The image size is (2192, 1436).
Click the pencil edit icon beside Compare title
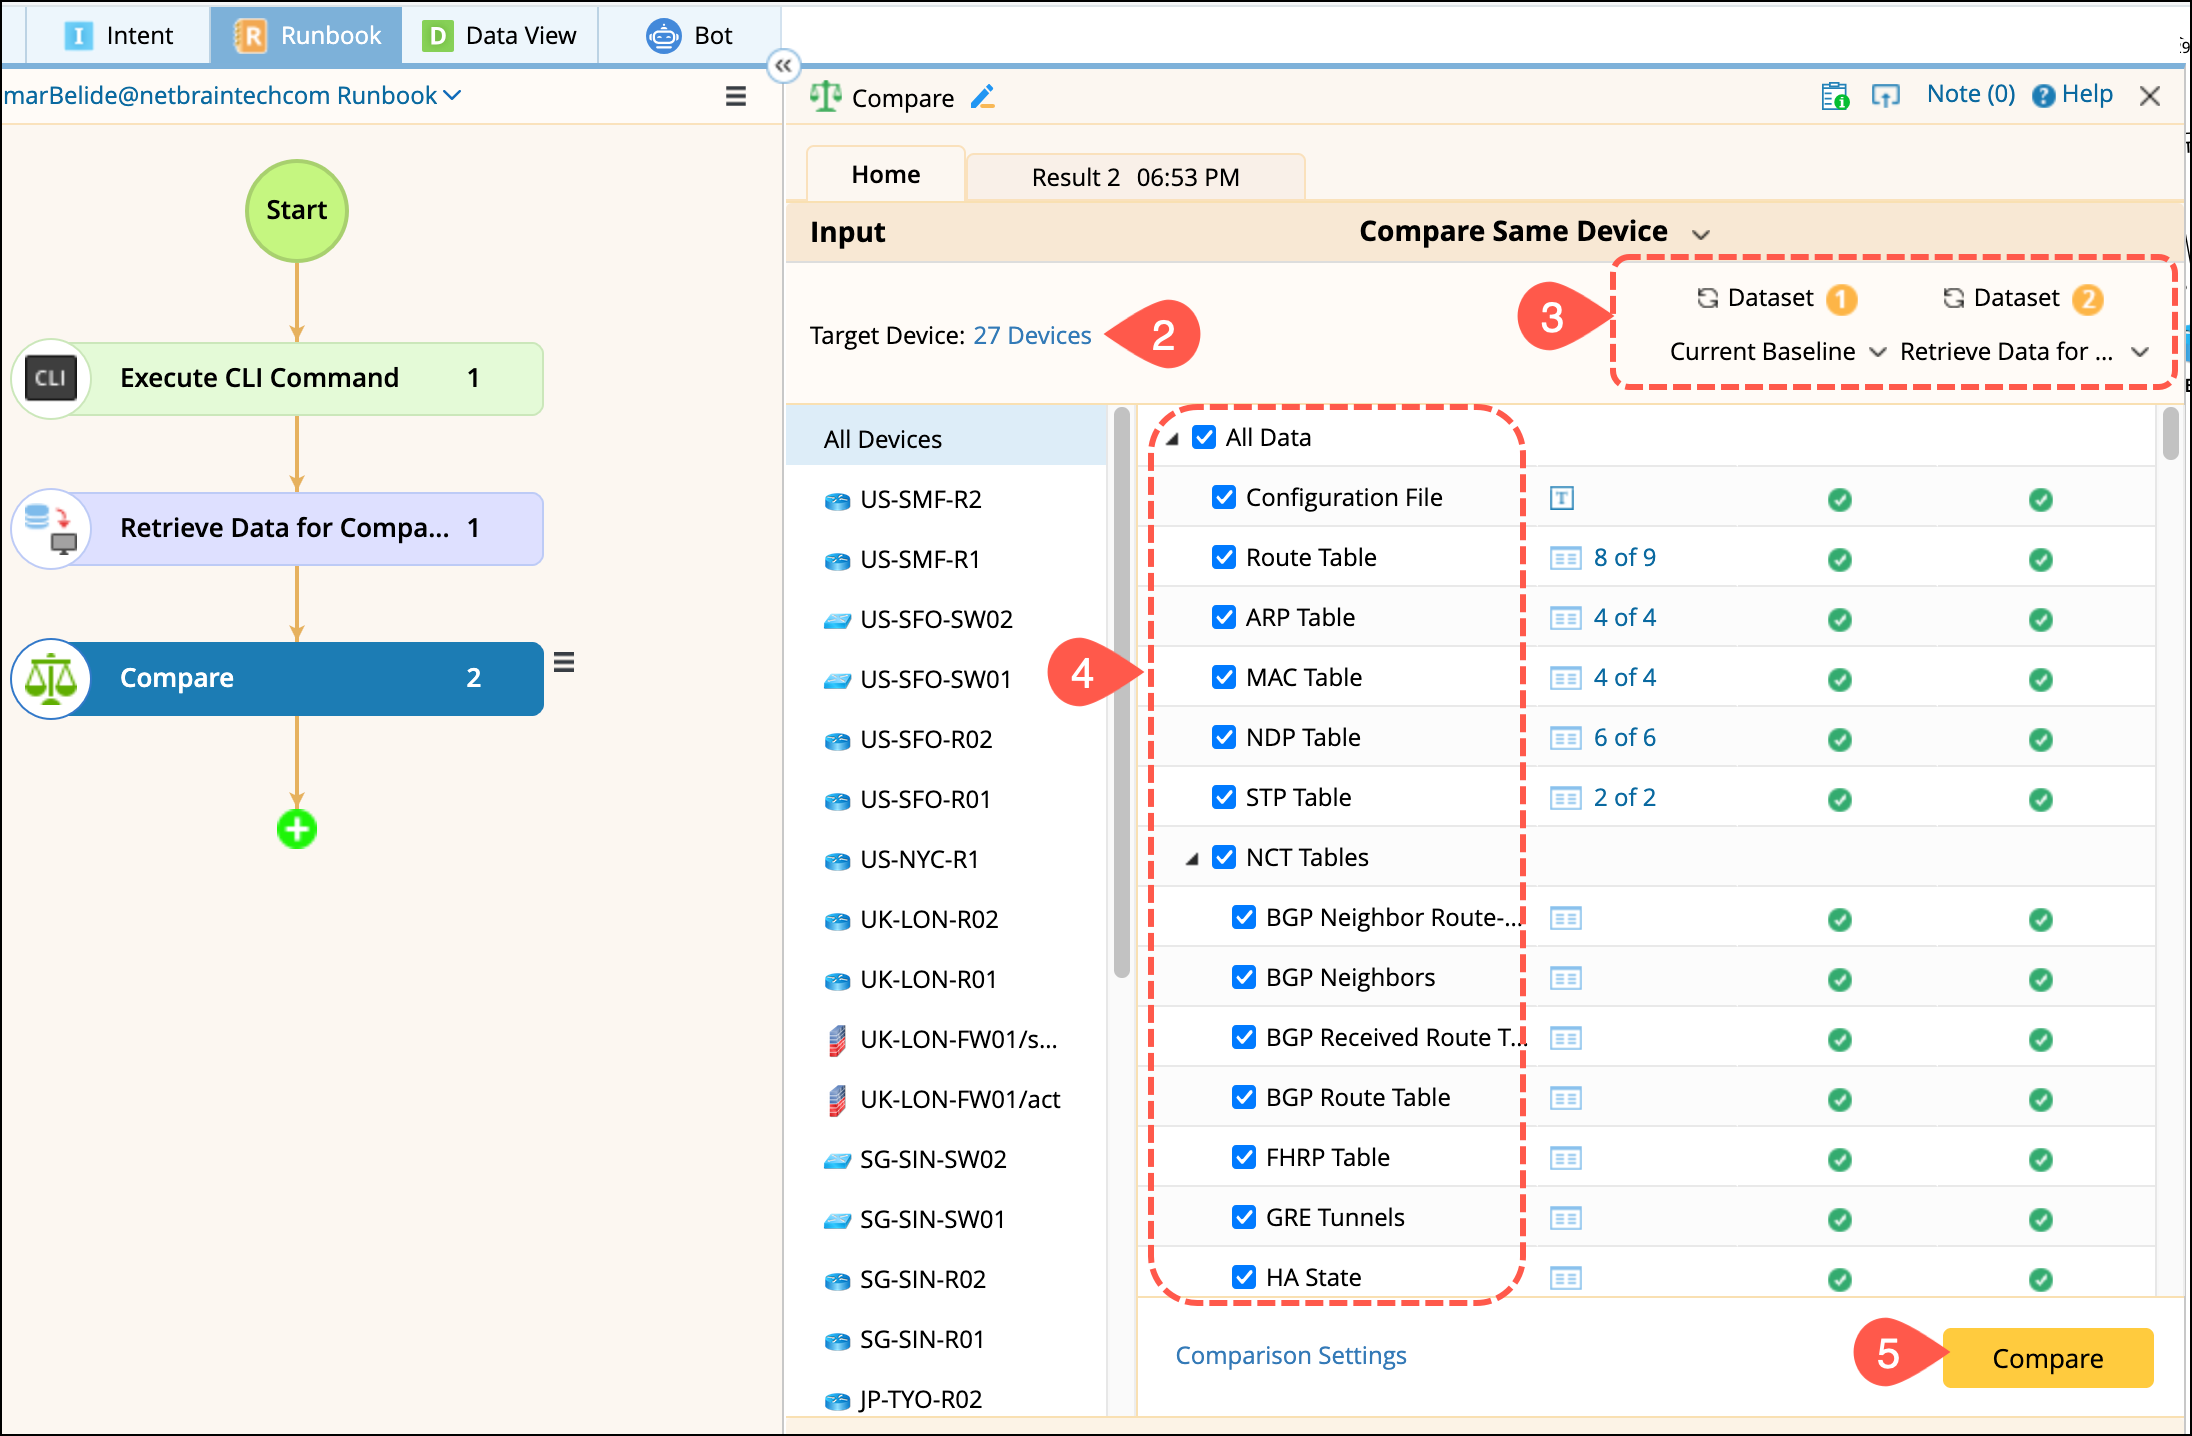click(983, 97)
